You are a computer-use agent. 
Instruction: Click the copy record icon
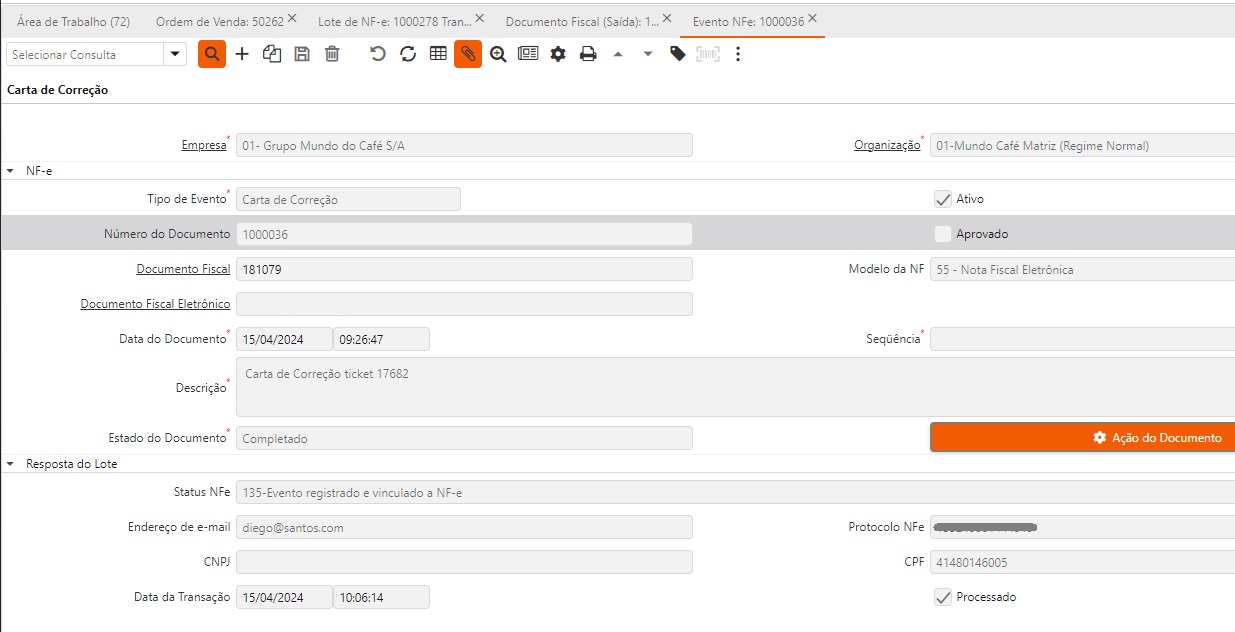pyautogui.click(x=272, y=54)
